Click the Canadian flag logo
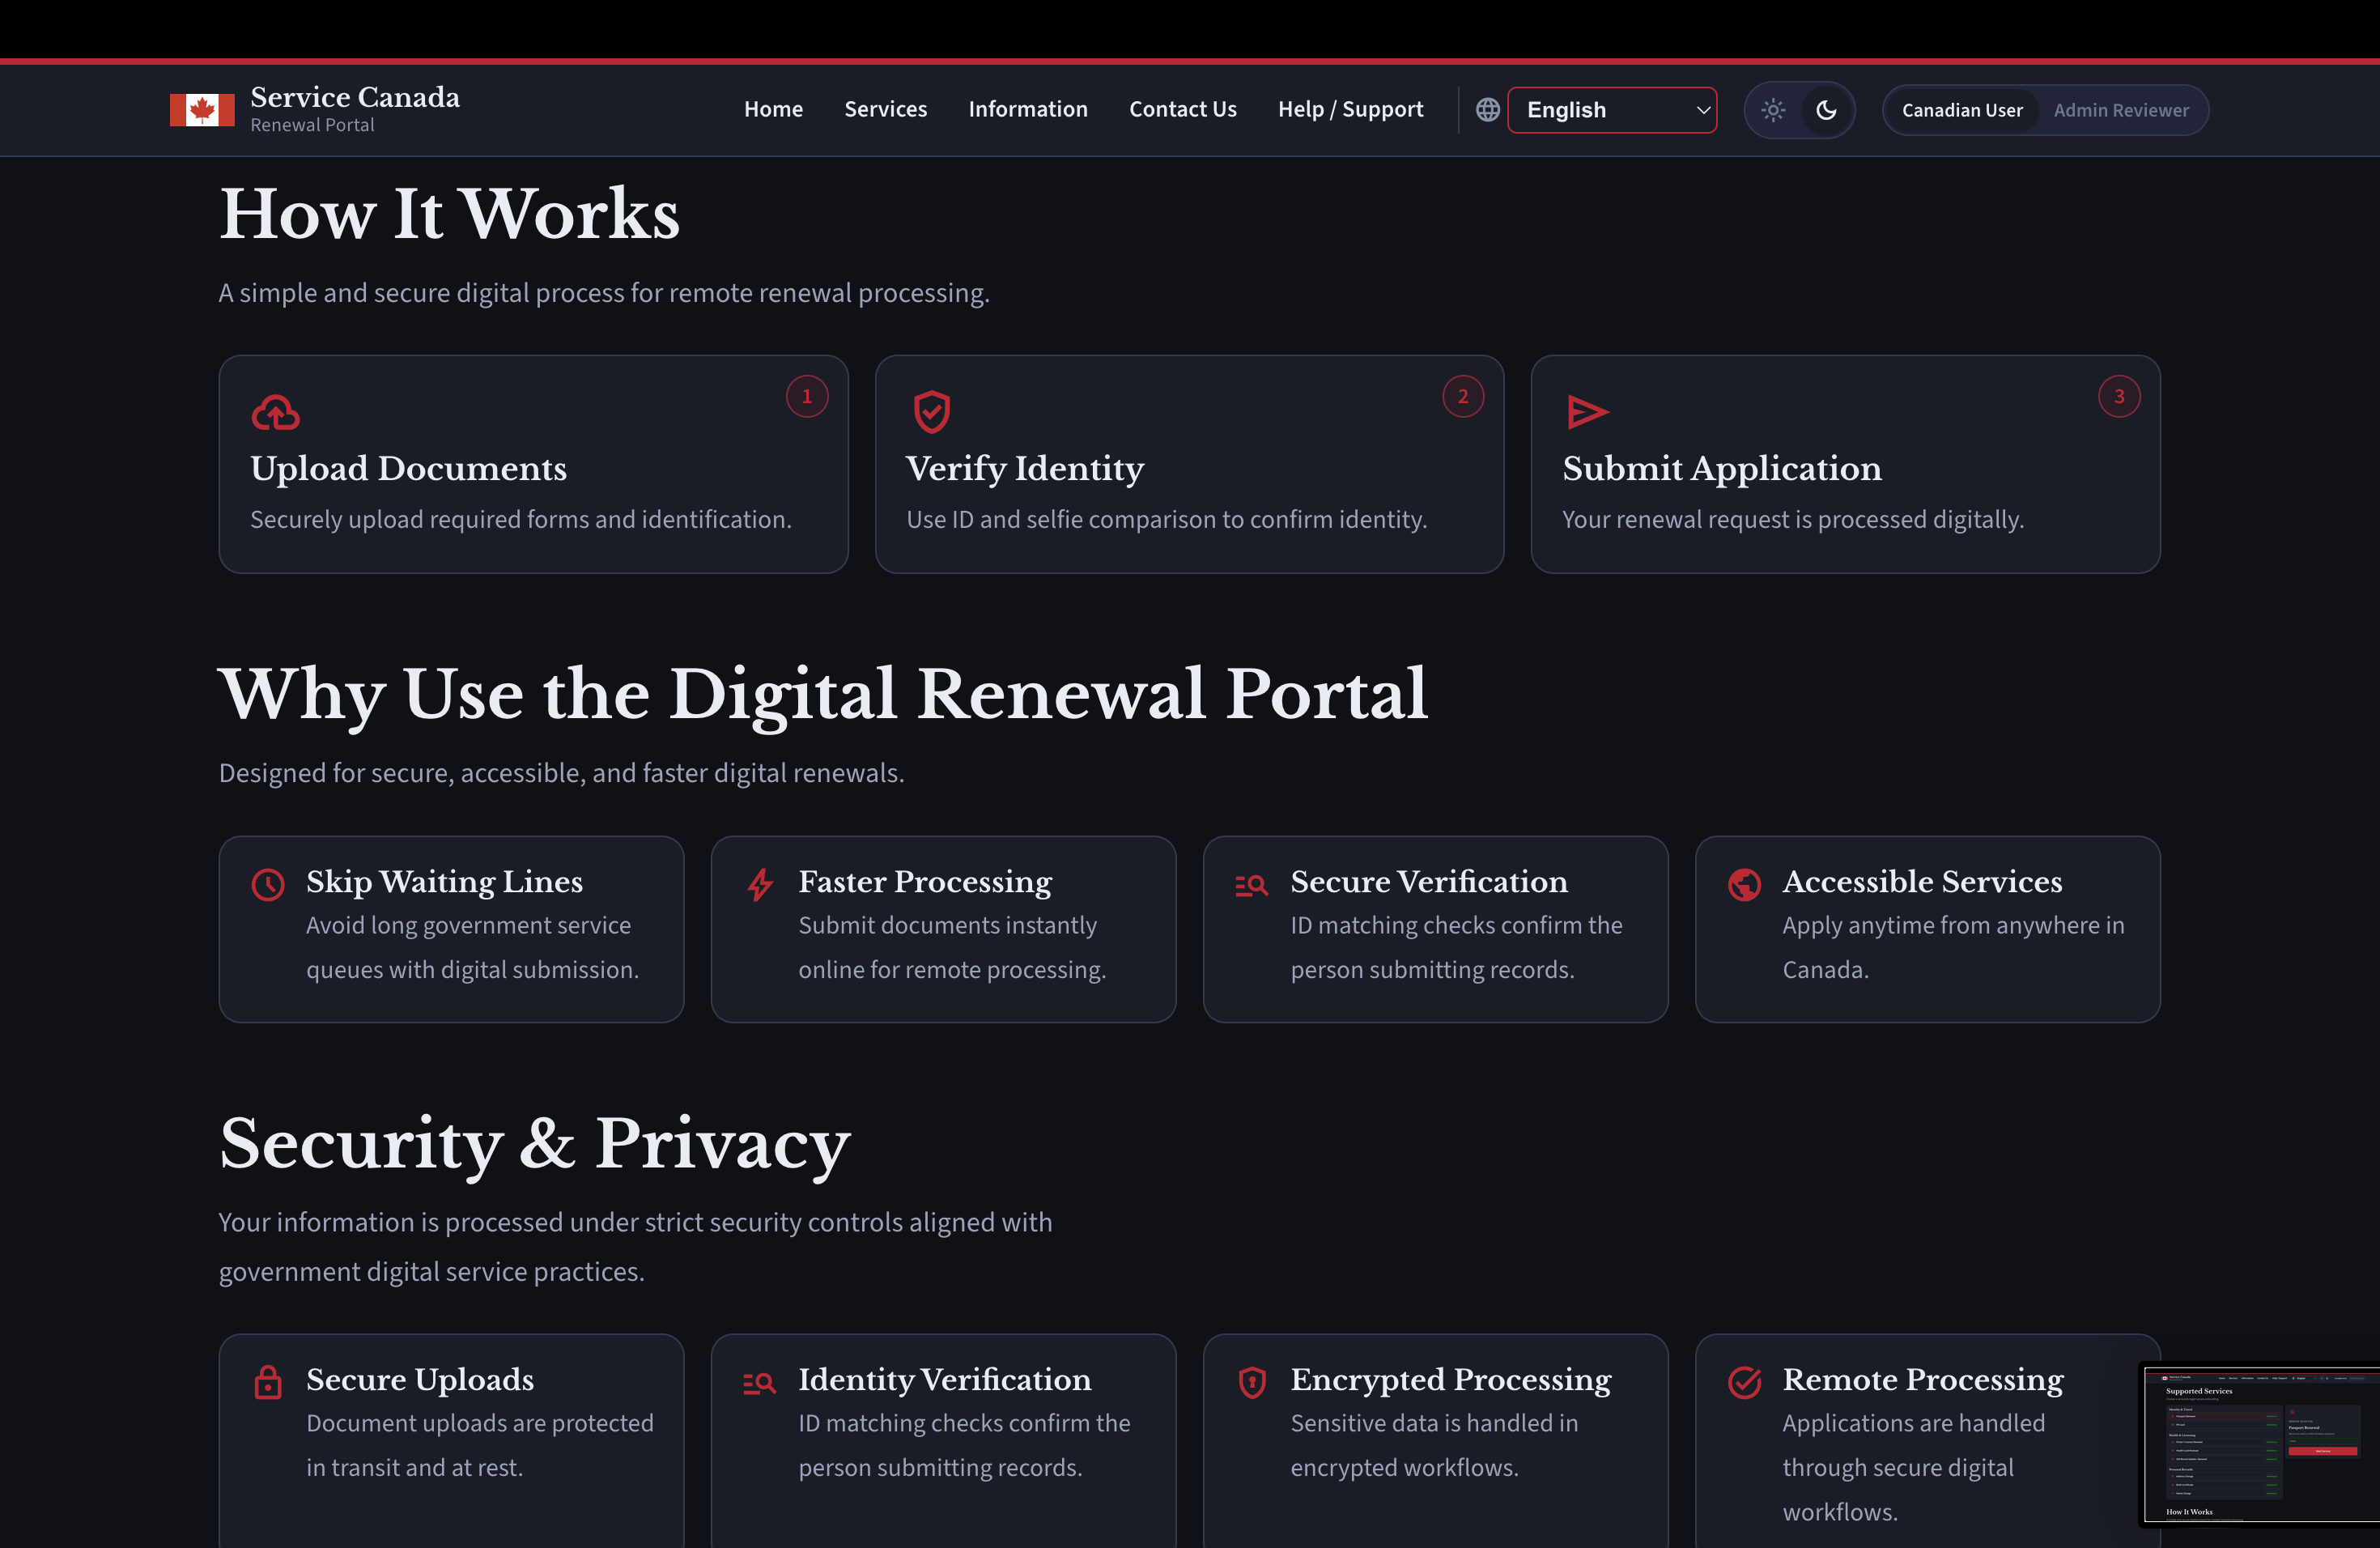 pos(202,110)
